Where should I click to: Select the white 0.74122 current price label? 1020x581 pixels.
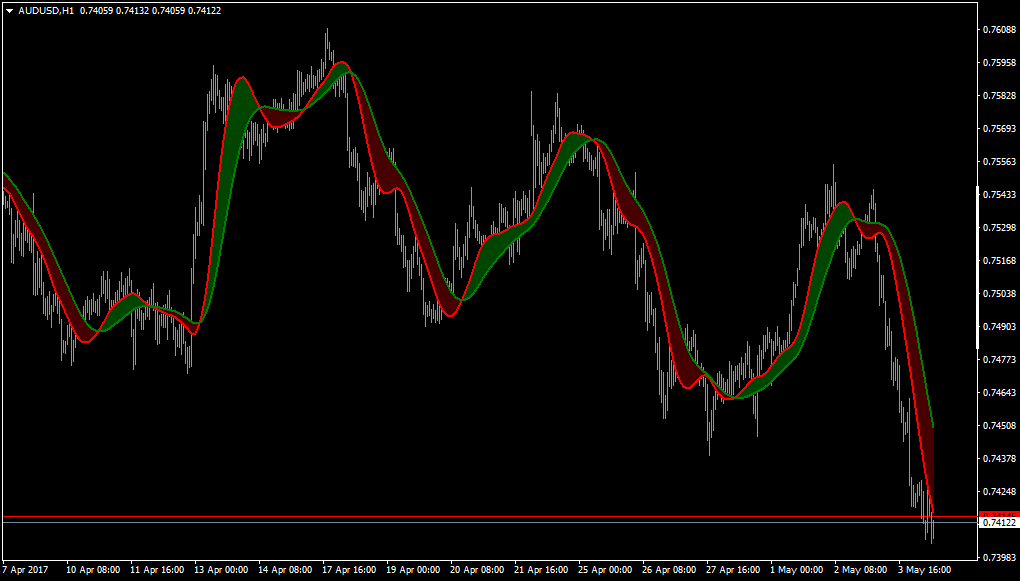point(999,522)
